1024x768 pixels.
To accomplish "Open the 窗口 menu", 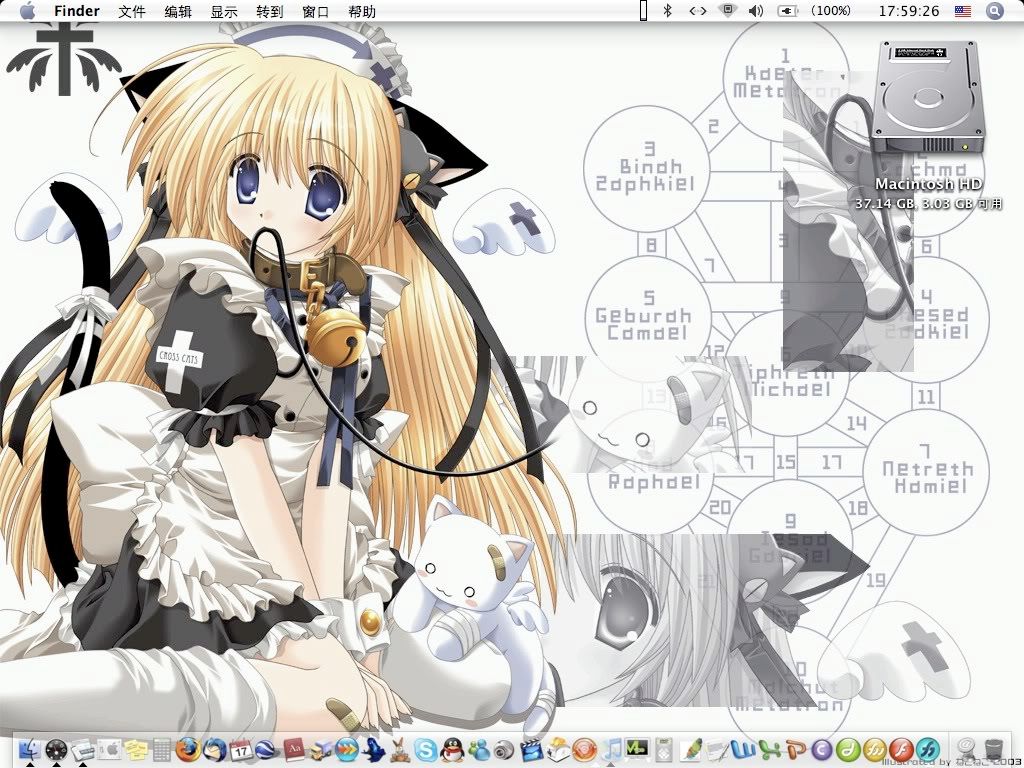I will pyautogui.click(x=316, y=11).
